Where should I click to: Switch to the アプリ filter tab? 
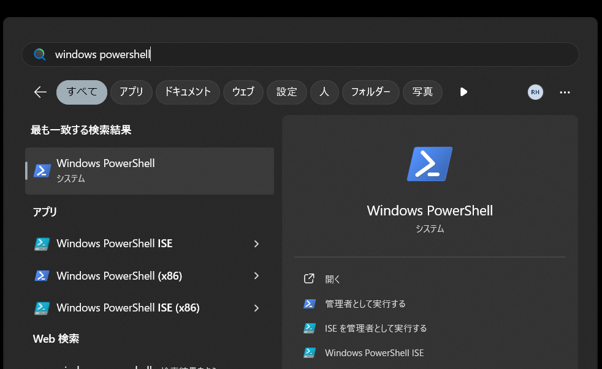pos(131,92)
